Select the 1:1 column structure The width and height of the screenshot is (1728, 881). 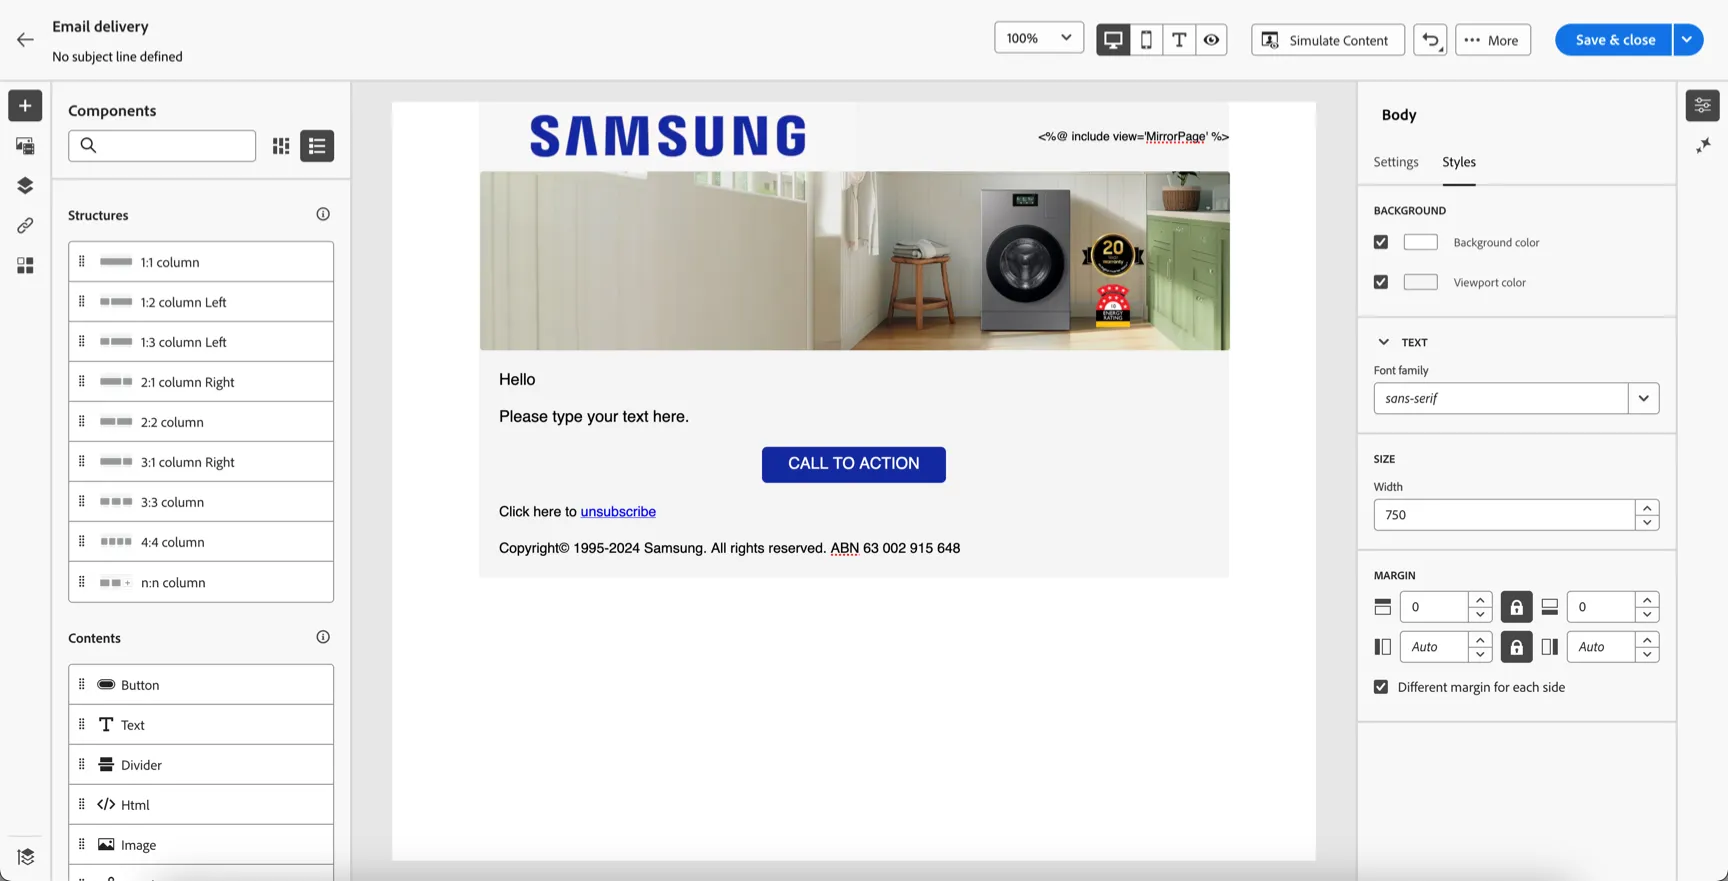201,262
